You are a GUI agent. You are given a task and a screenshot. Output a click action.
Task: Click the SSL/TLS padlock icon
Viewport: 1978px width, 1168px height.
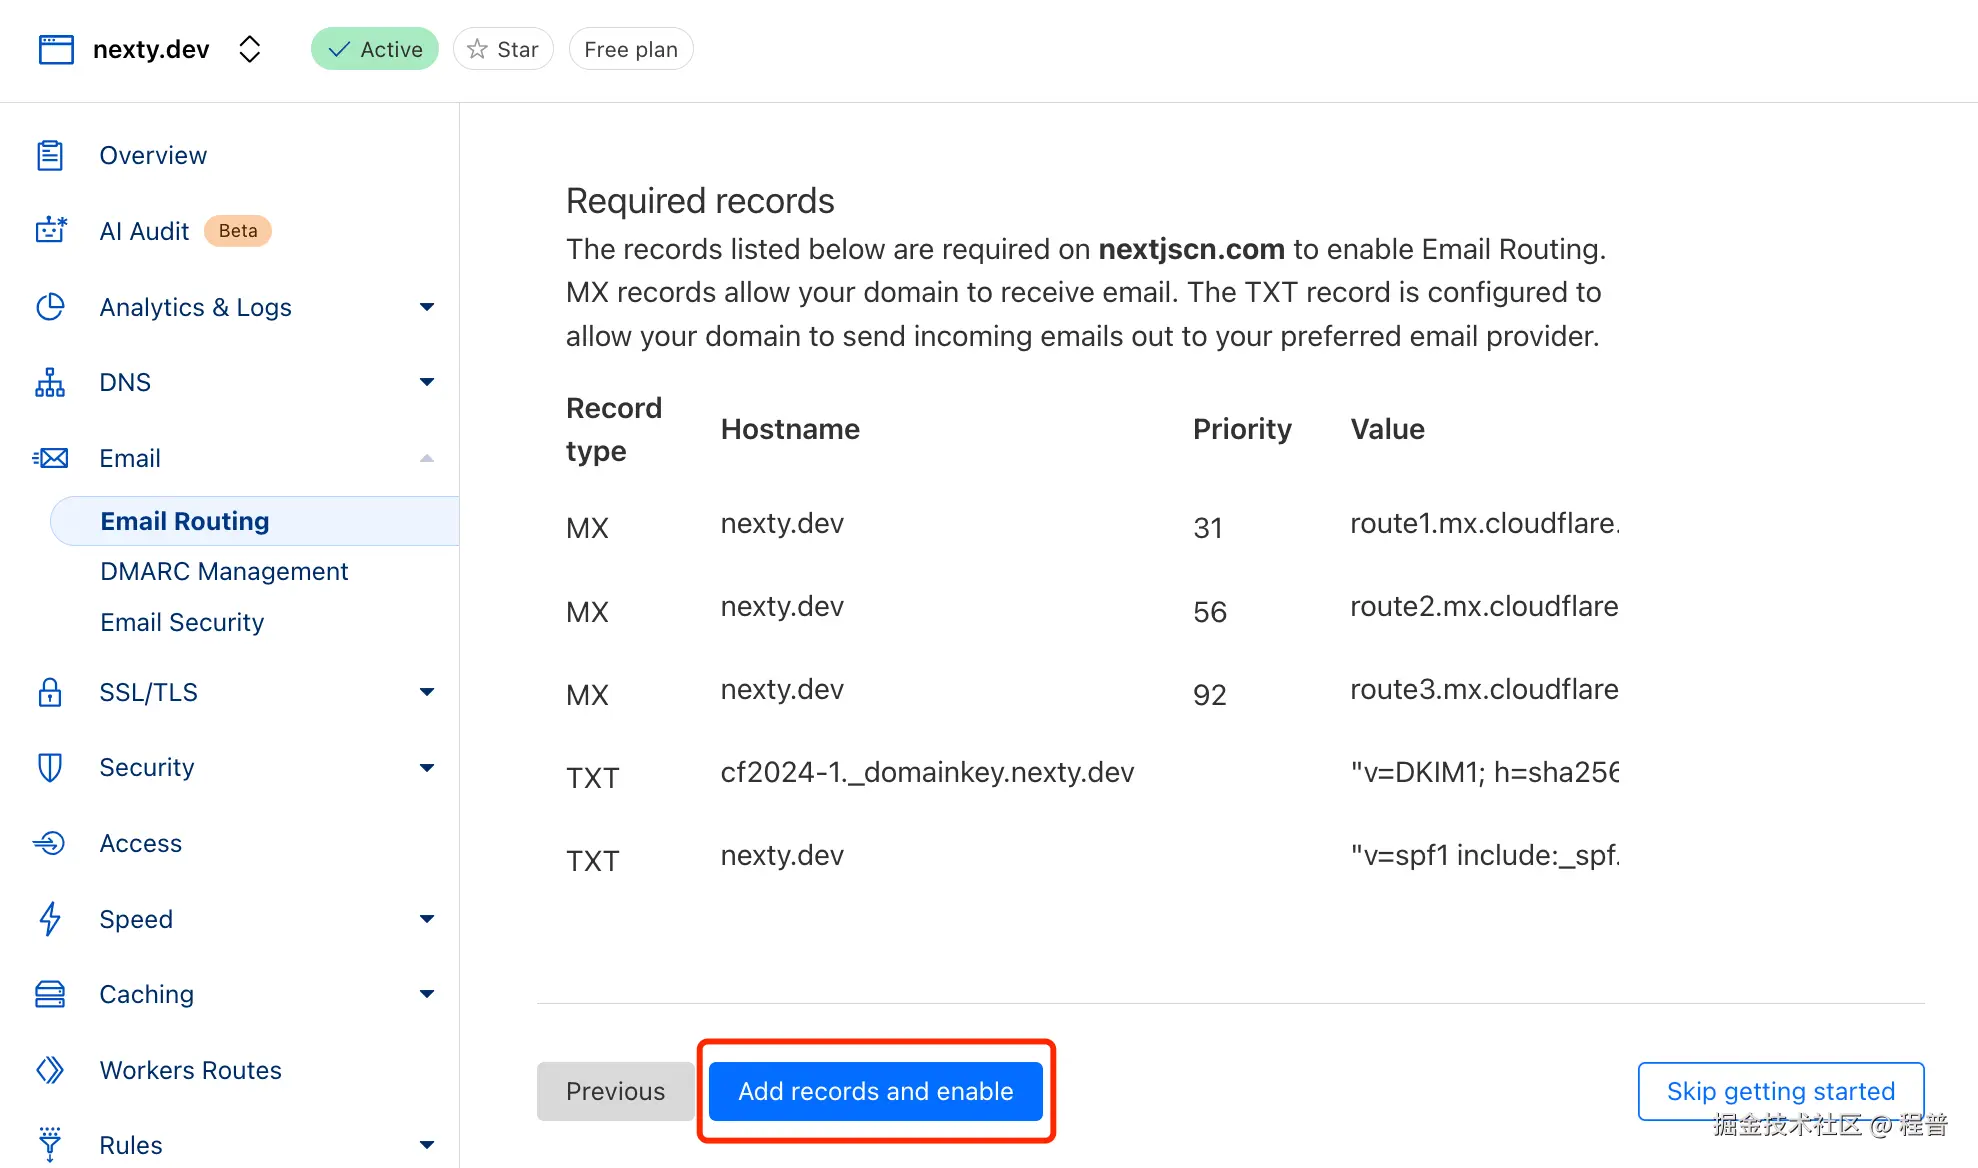50,692
